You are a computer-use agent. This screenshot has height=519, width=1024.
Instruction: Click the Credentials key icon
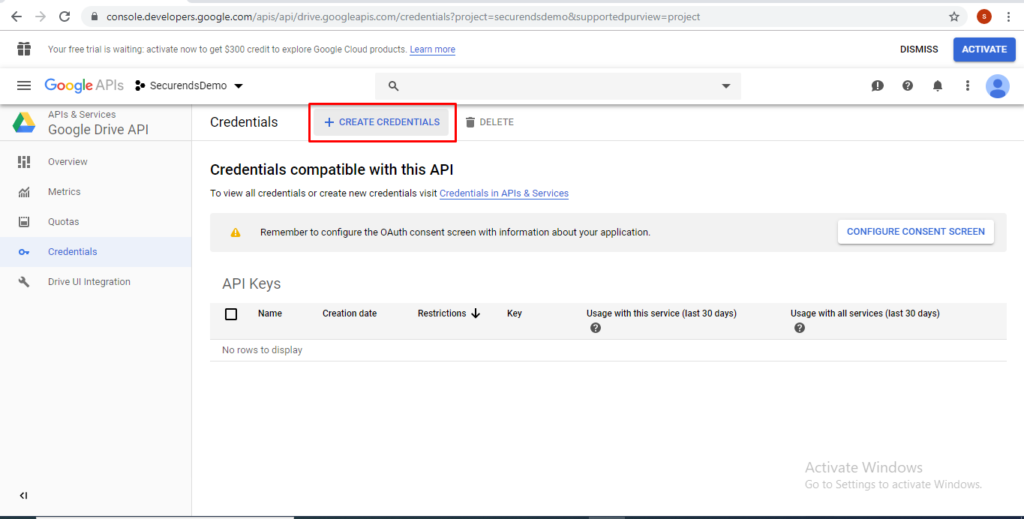[24, 252]
